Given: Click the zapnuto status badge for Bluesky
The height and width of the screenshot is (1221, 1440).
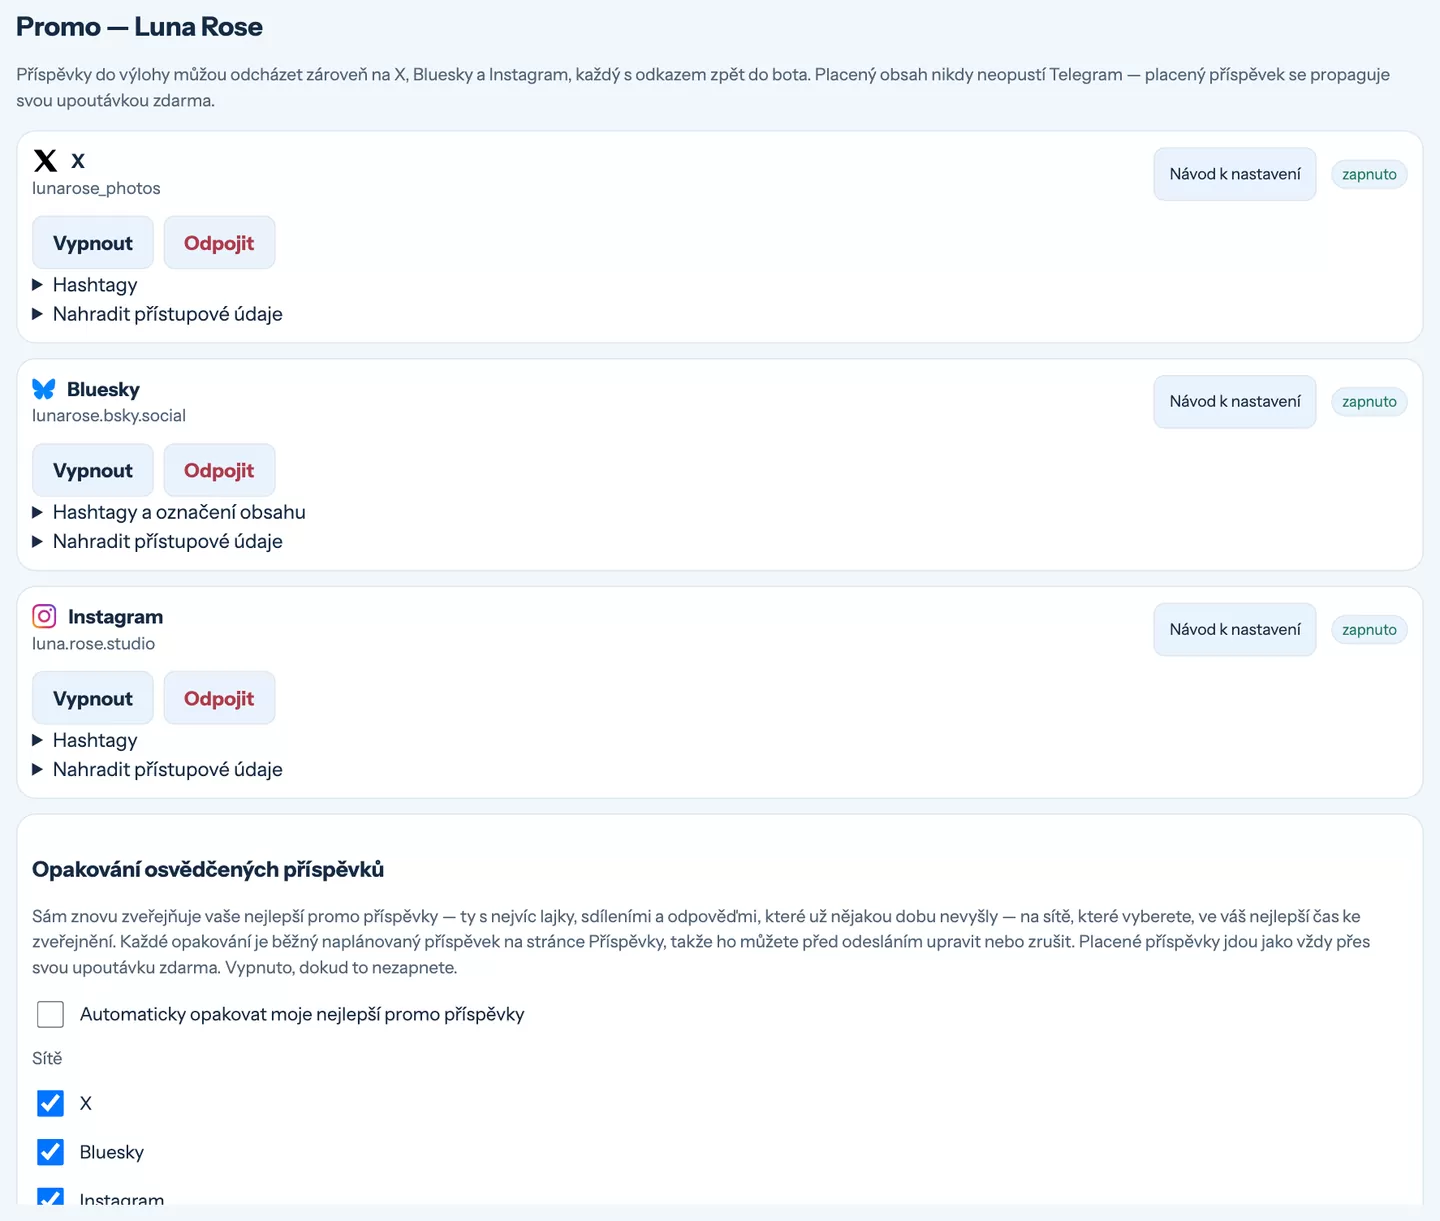Looking at the screenshot, I should 1369,402.
